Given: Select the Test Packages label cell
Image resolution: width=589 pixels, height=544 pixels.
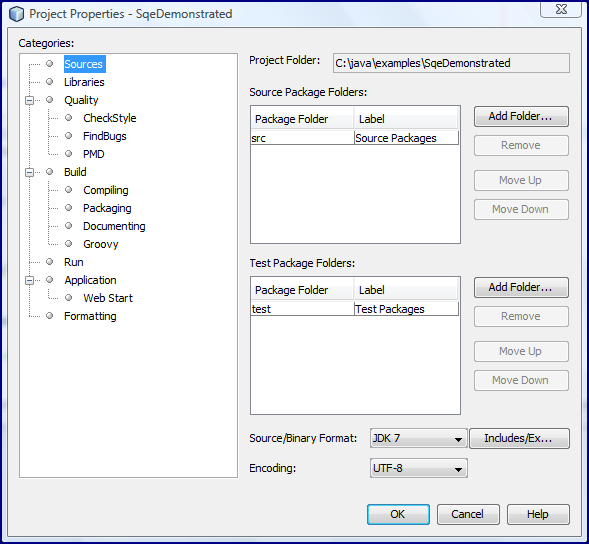Looking at the screenshot, I should (x=406, y=309).
